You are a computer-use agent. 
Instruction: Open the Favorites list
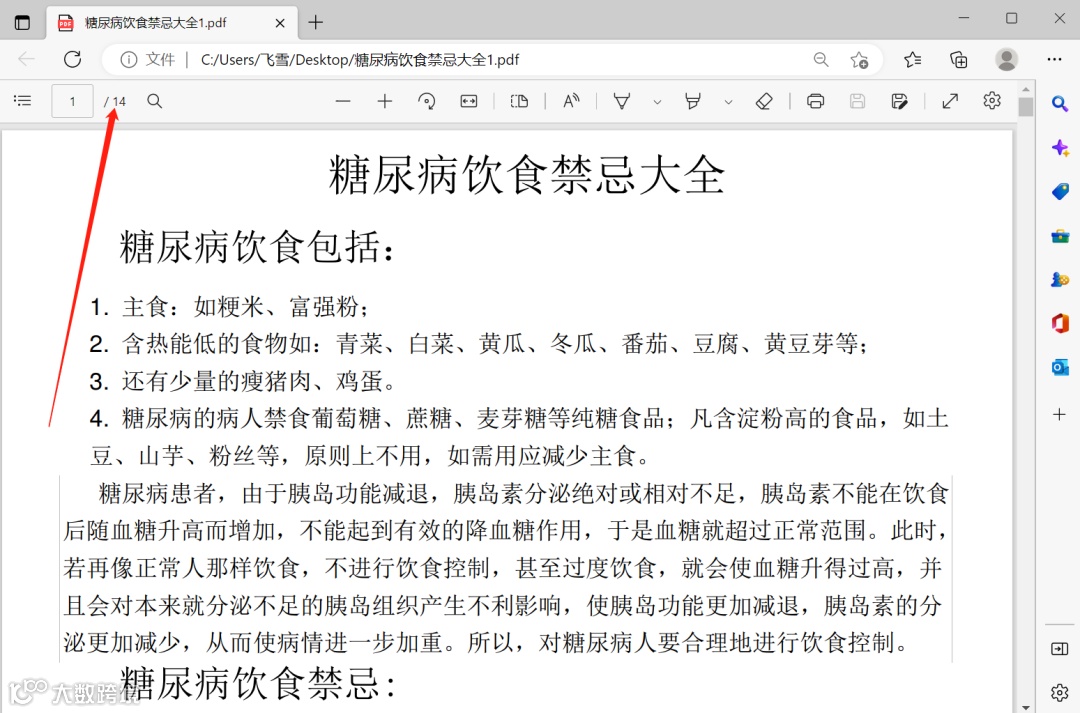coord(913,60)
